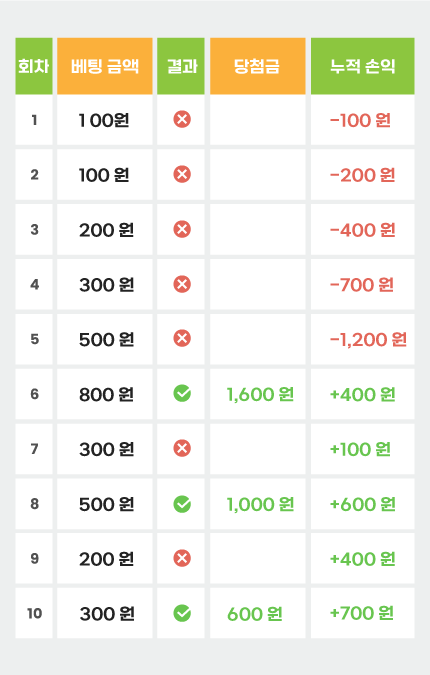
Task: Select the 누적 손익 column header
Action: [x=363, y=66]
